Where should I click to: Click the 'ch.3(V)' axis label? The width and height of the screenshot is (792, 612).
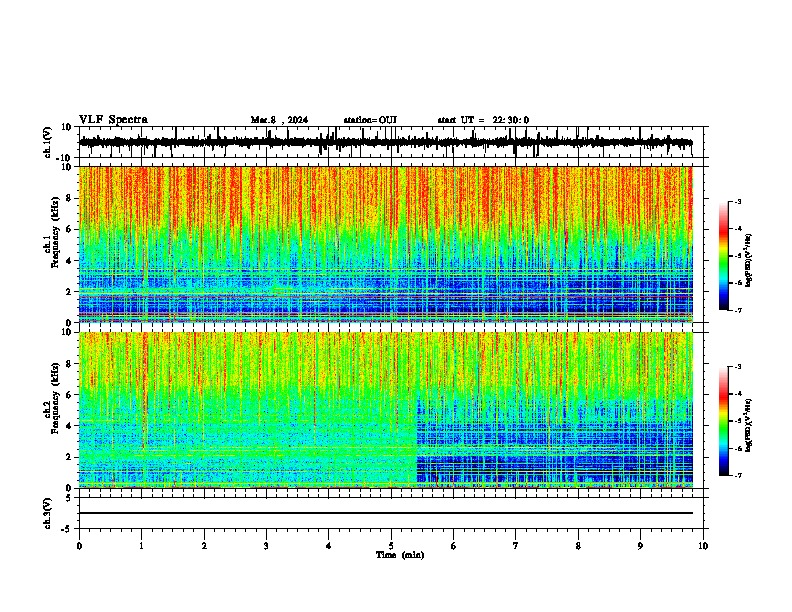tap(48, 513)
